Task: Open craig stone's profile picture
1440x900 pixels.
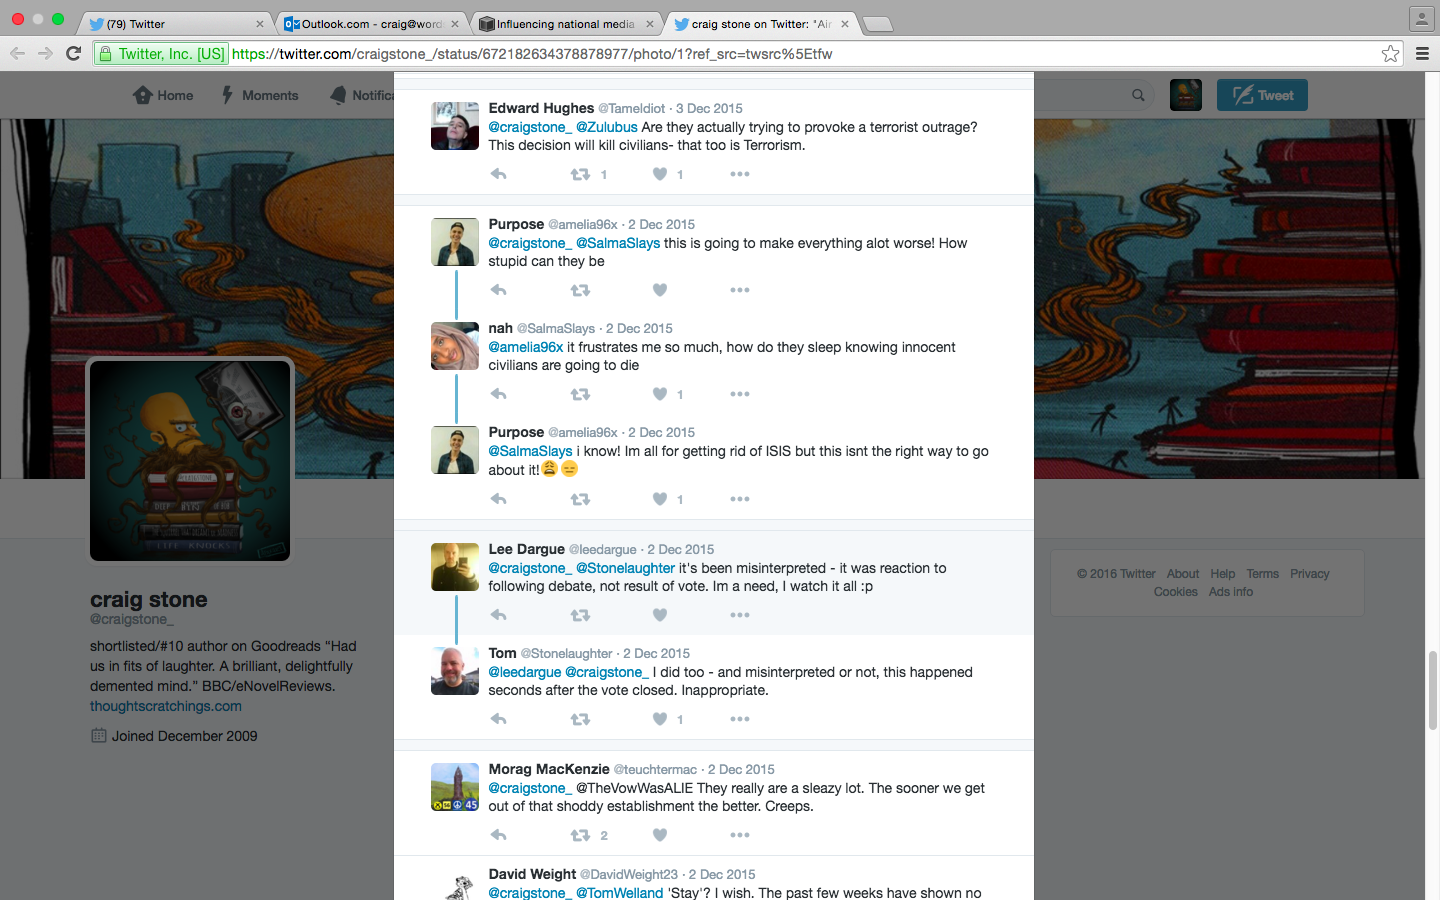Action: click(190, 460)
